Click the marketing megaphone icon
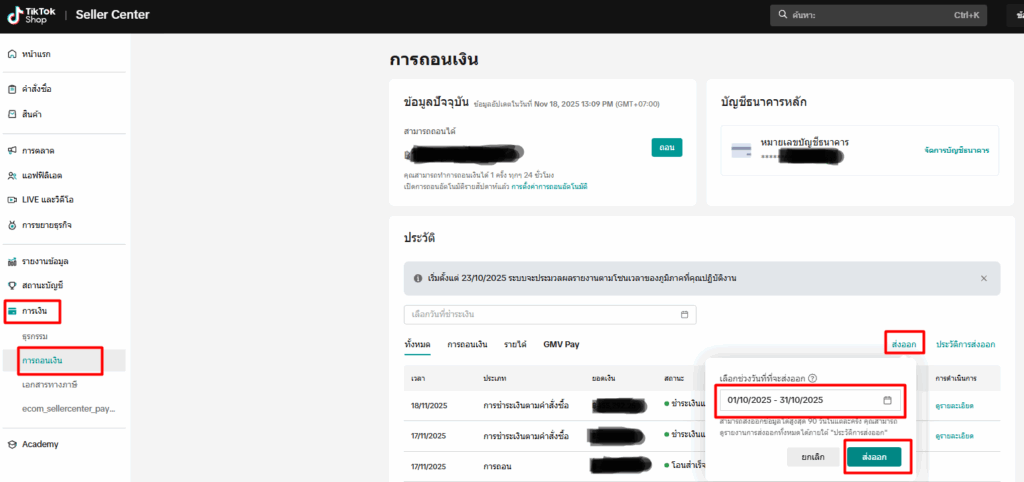 pos(12,151)
